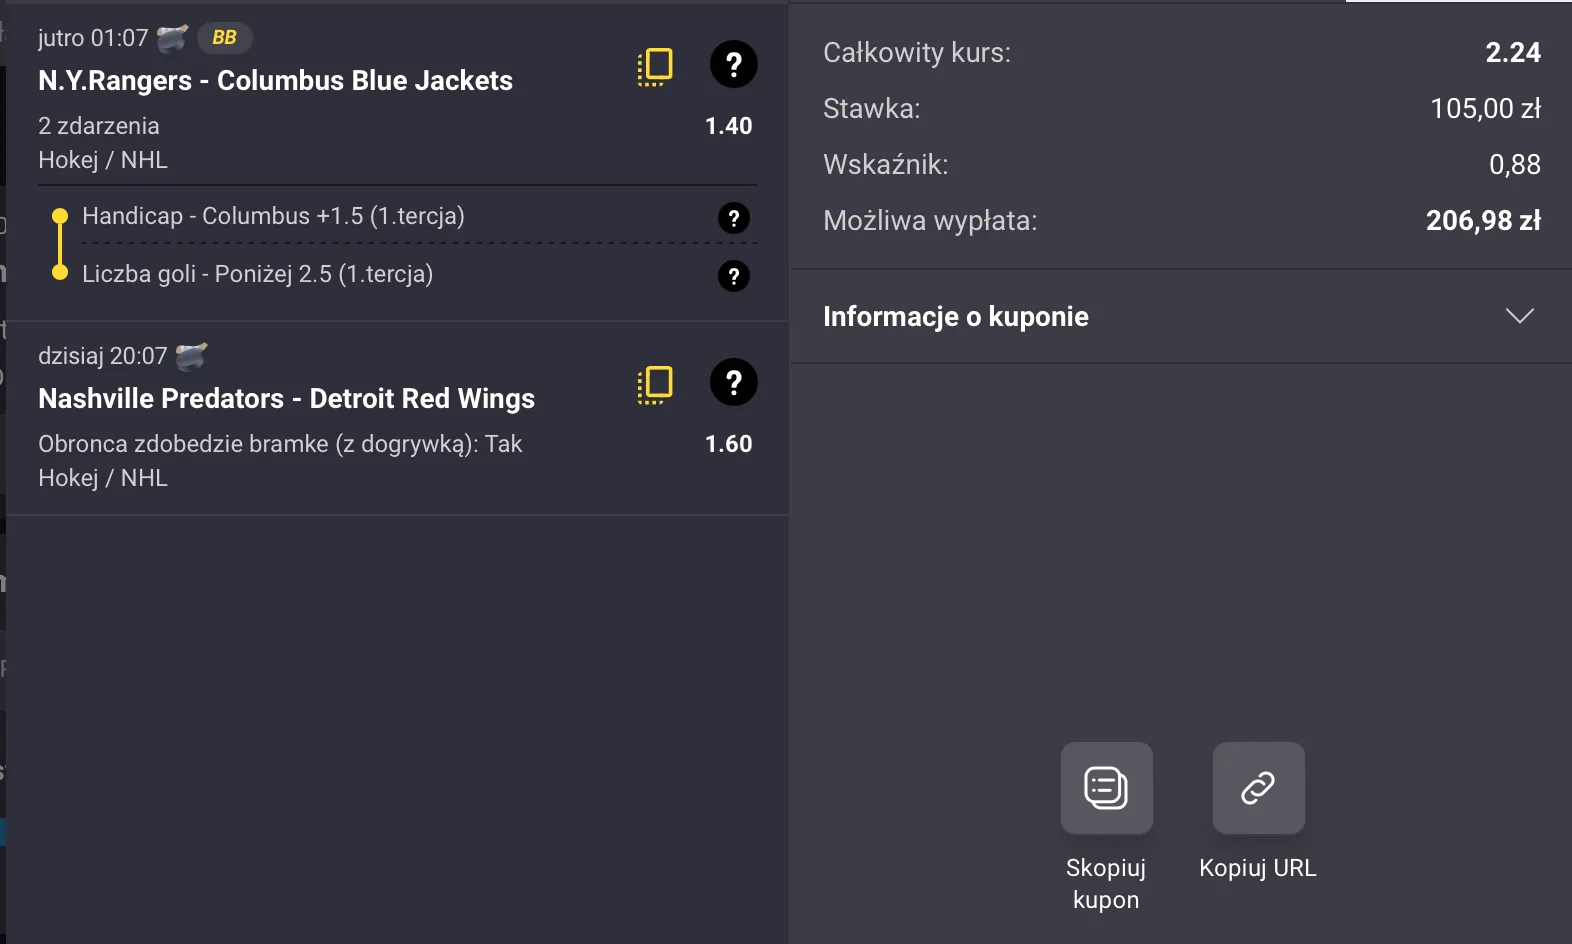Click the Kopiuj URL link icon
This screenshot has width=1572, height=944.
(1258, 788)
